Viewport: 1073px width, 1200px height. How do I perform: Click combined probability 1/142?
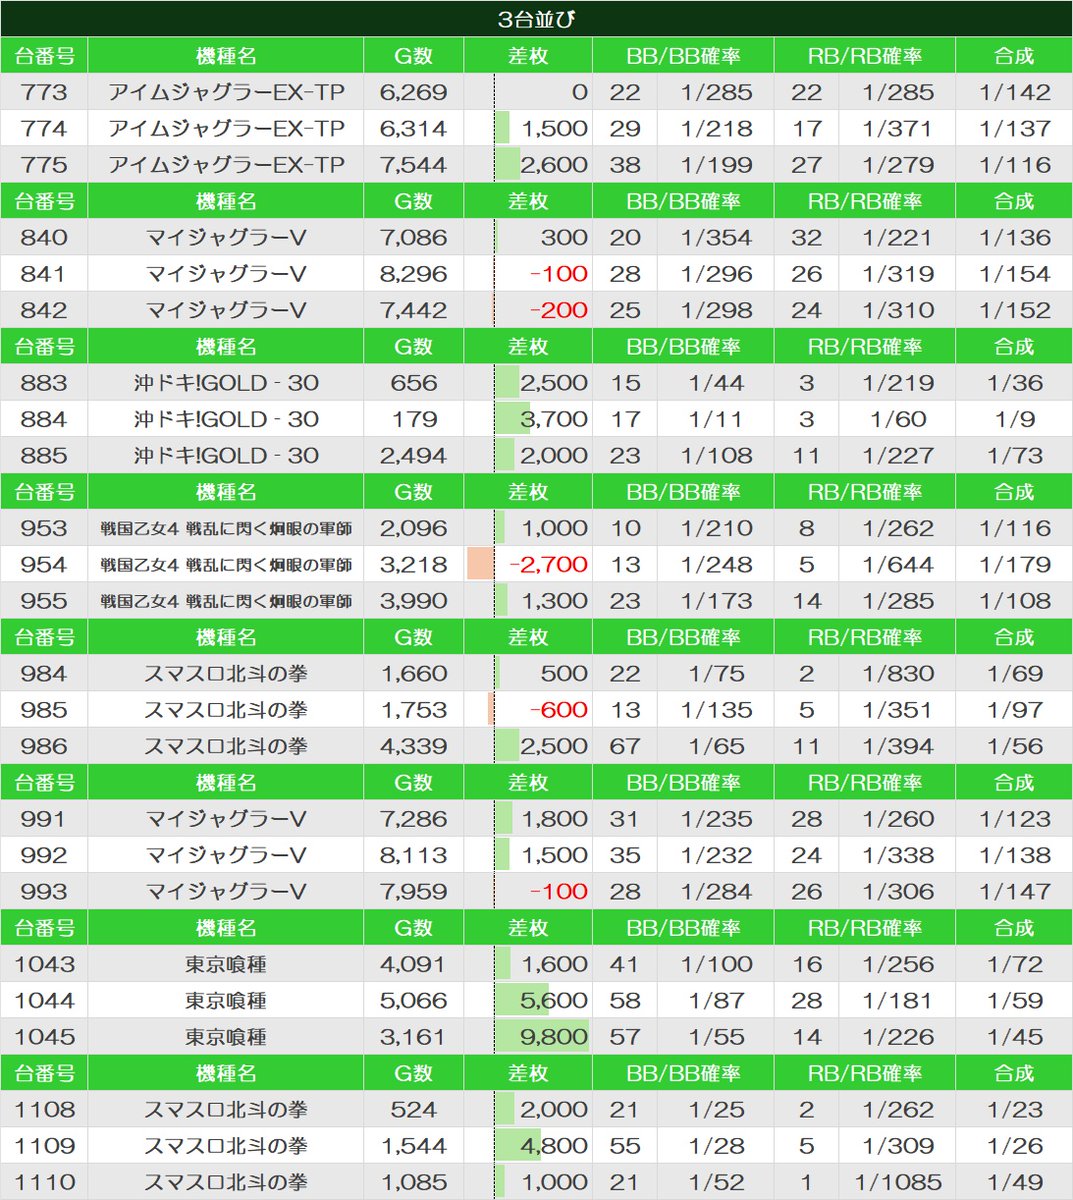(1015, 92)
